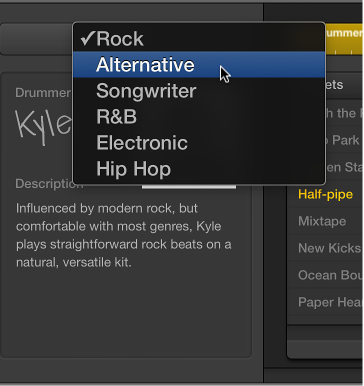Pick the Songwriter genre

[x=199, y=91]
